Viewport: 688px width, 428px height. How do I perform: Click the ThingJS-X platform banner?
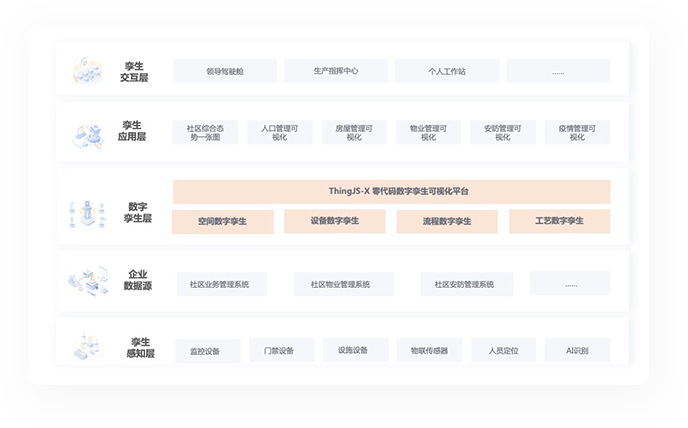[x=391, y=191]
